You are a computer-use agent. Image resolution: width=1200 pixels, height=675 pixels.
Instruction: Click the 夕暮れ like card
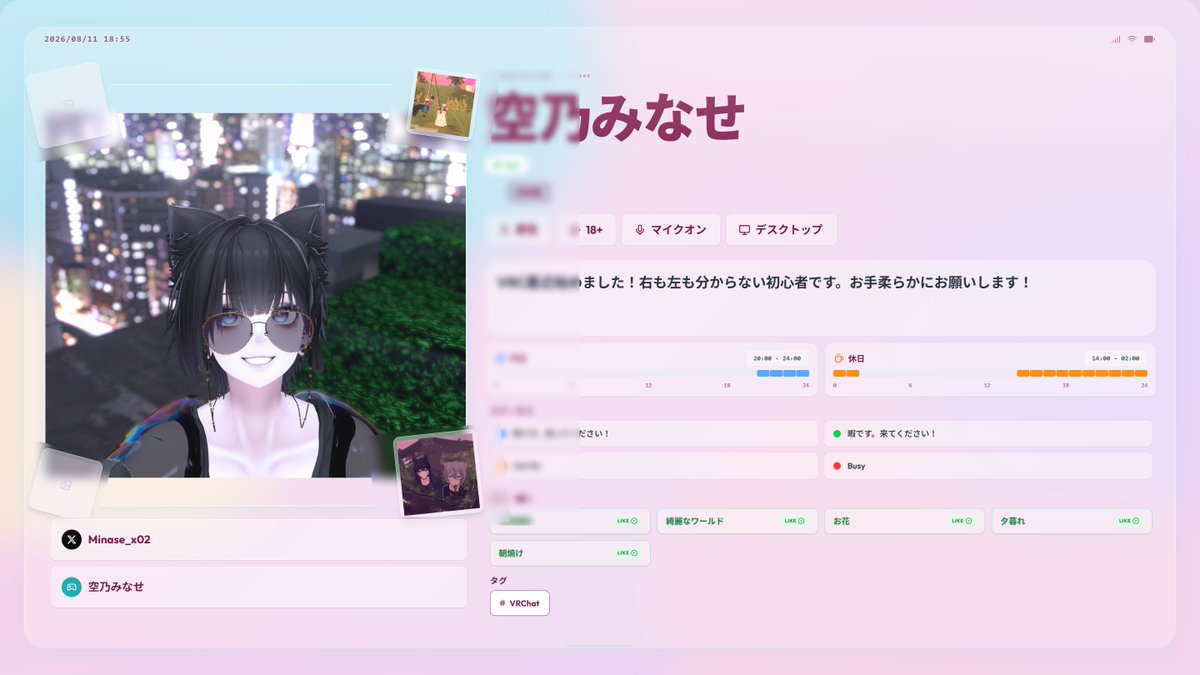(x=1072, y=521)
